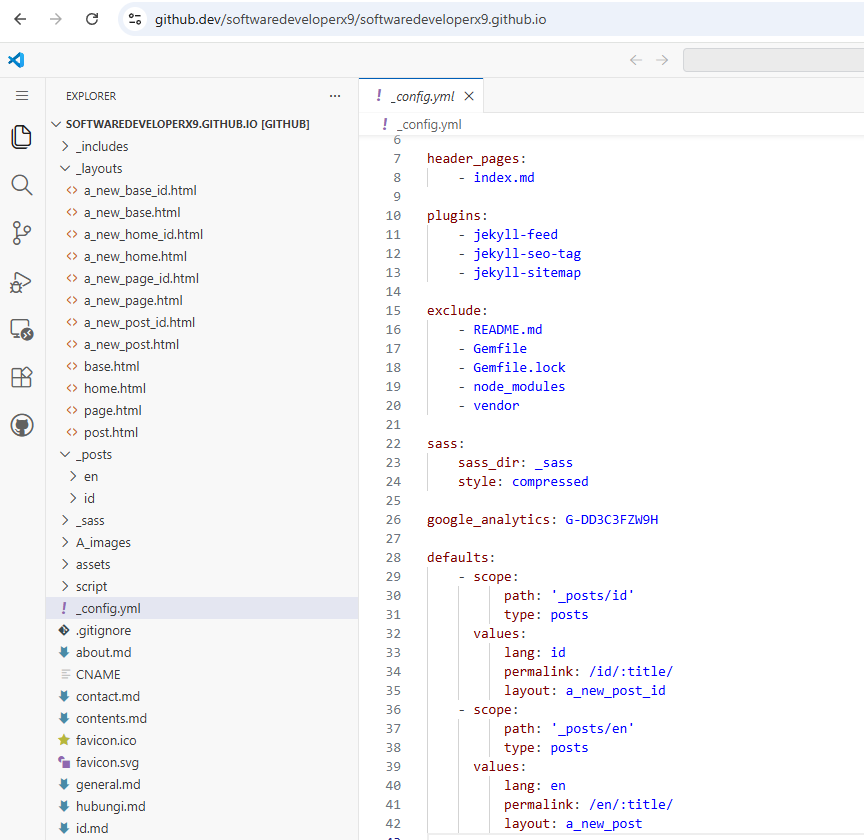
Task: Open the application menu hamburger icon
Action: pos(21,96)
